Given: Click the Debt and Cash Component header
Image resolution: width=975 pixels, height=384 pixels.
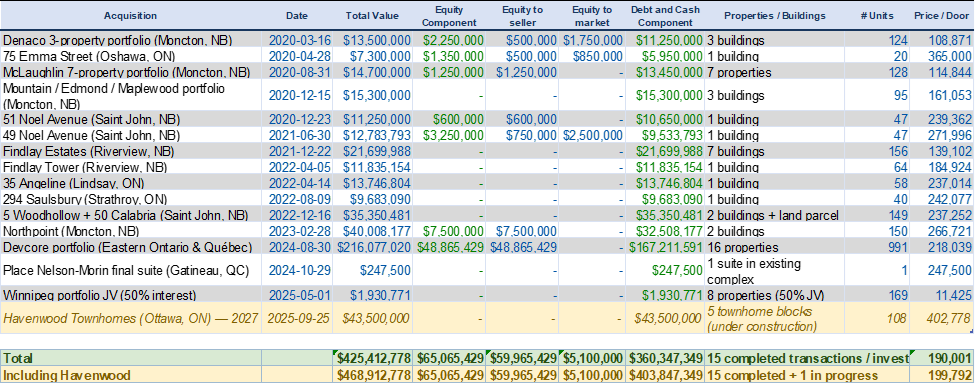Looking at the screenshot, I should 665,16.
